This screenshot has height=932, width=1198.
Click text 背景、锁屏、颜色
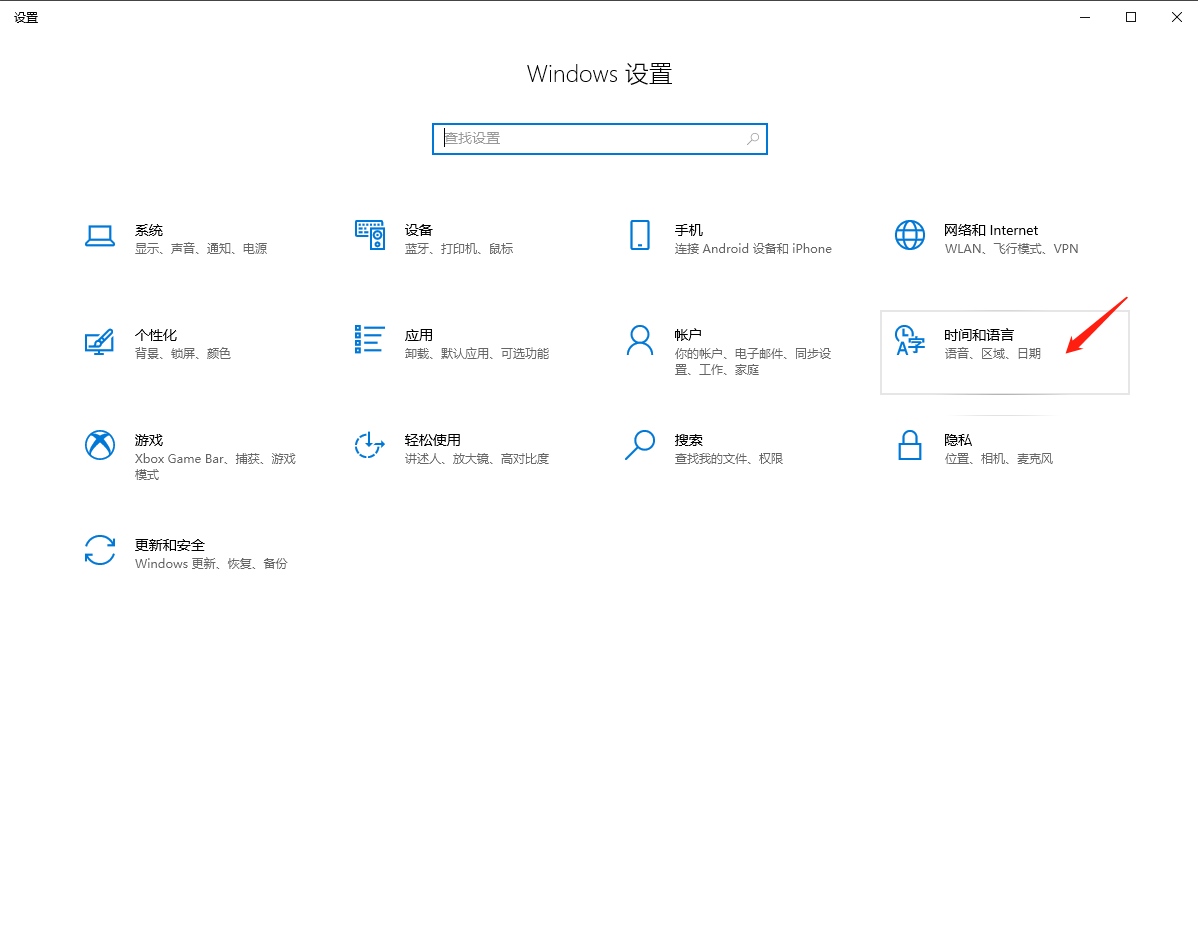click(x=183, y=353)
